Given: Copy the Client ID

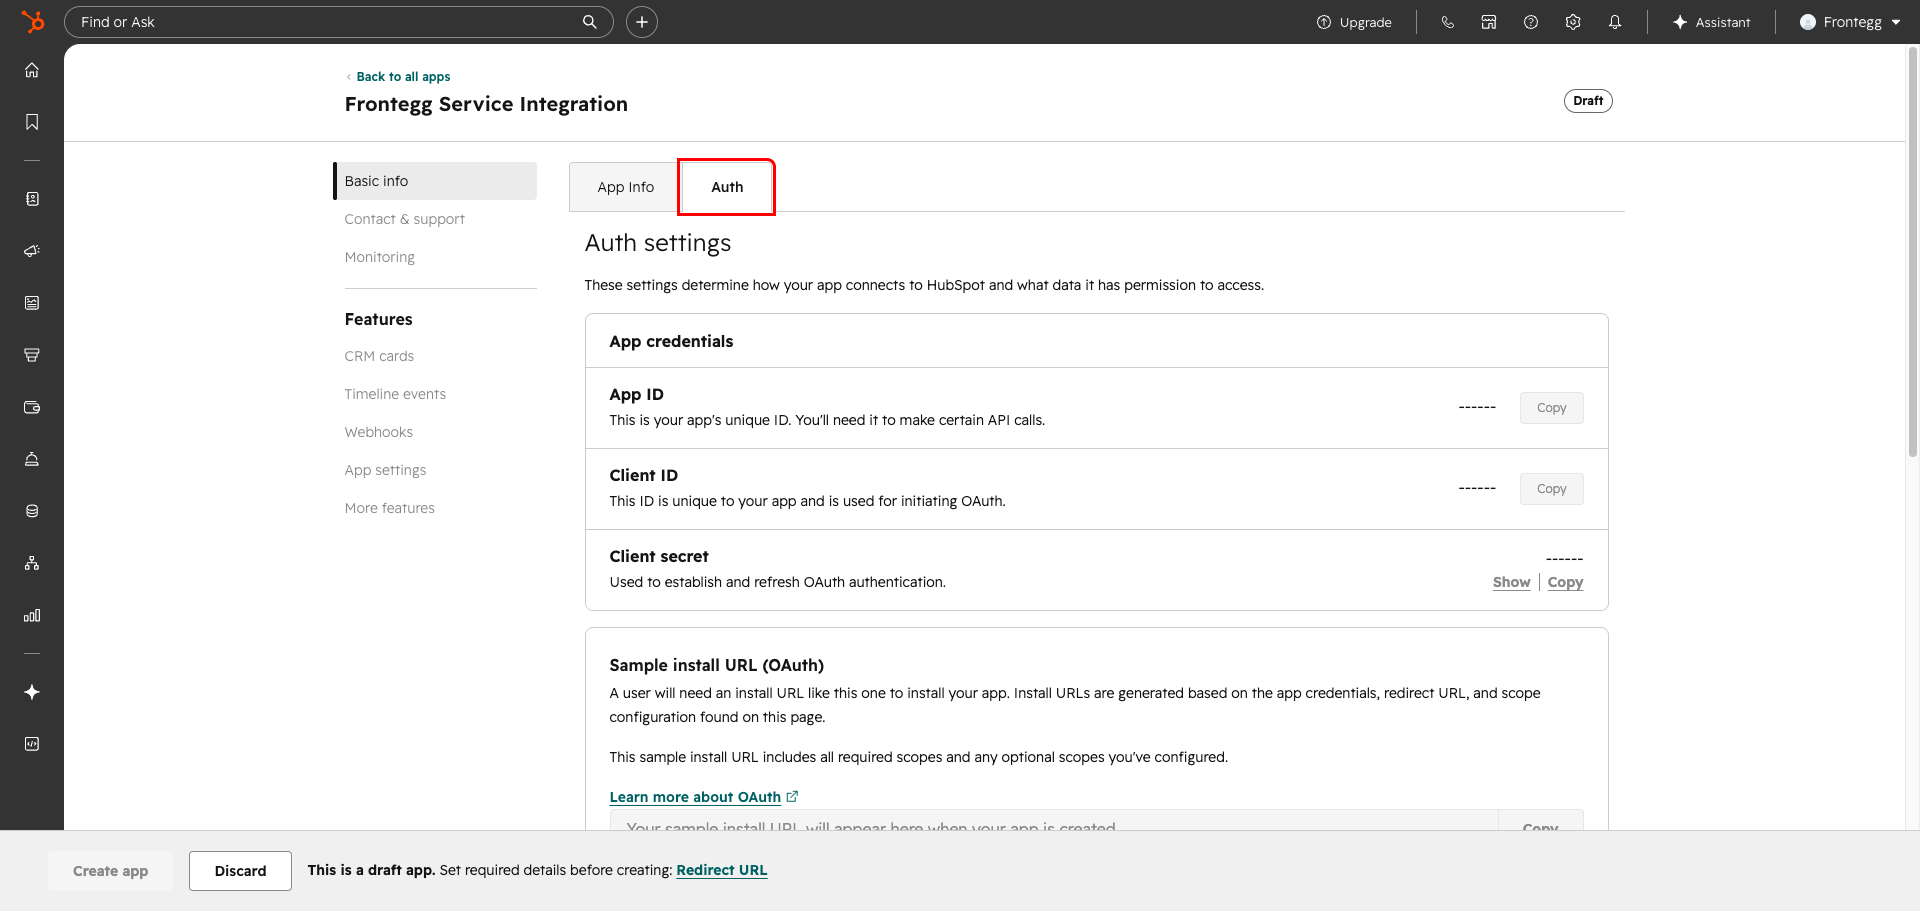Looking at the screenshot, I should coord(1551,489).
